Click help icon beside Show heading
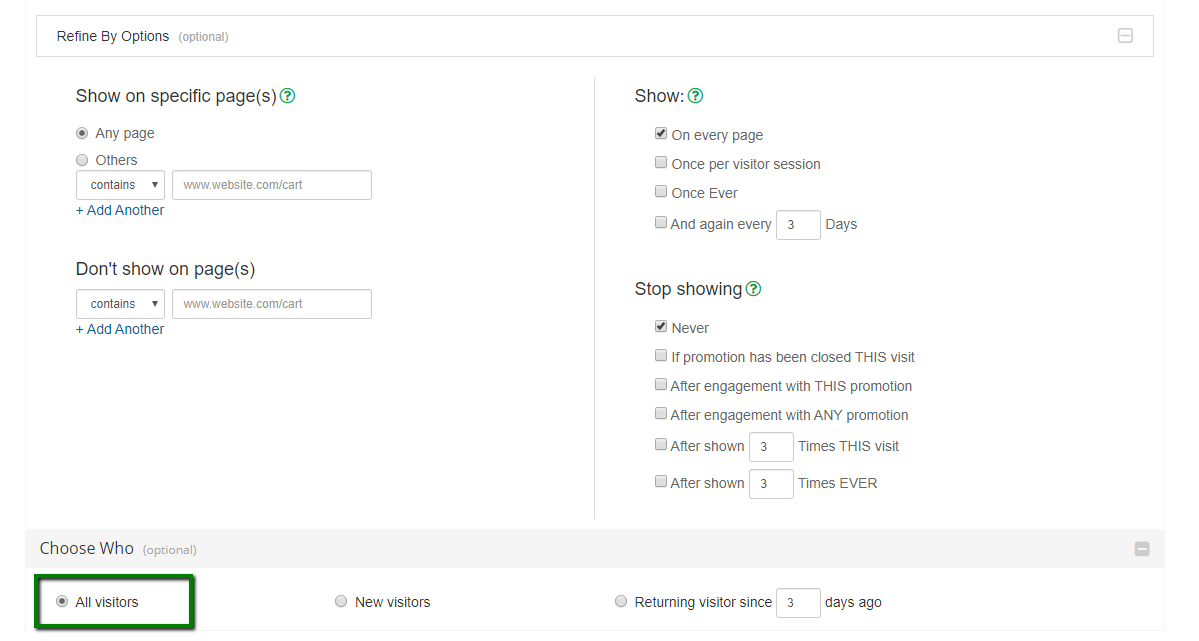The height and width of the screenshot is (641, 1199). coord(696,97)
